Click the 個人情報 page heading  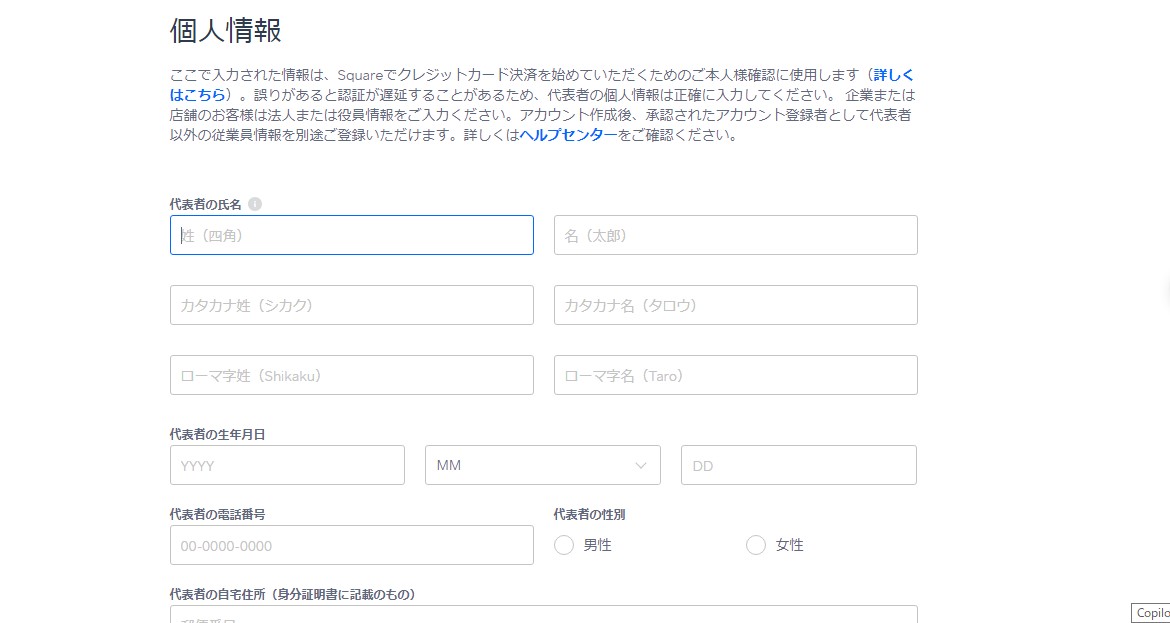[224, 30]
